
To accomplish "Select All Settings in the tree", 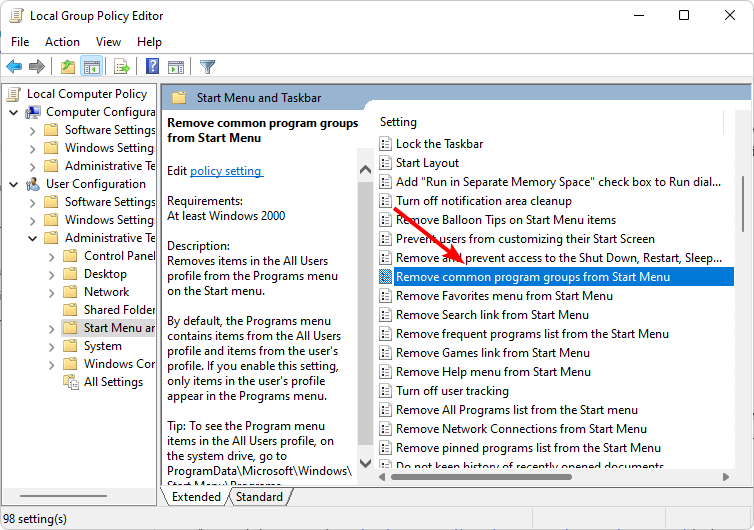I will pos(113,382).
